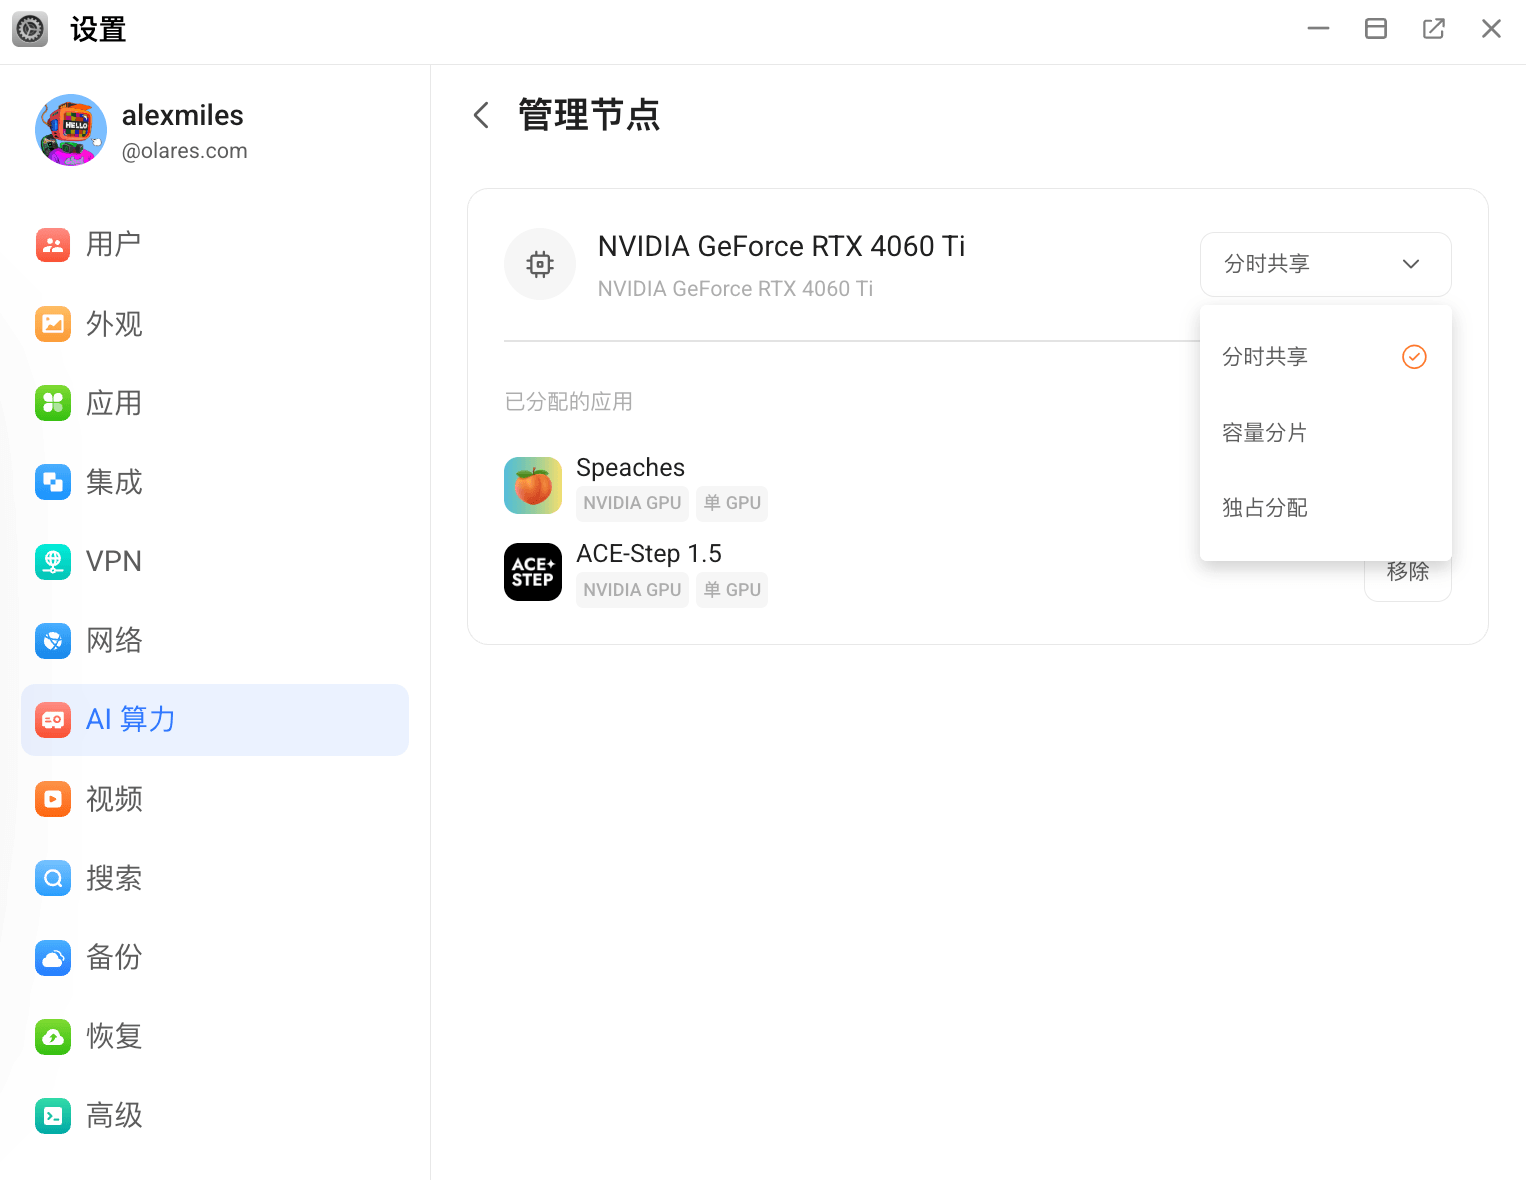Click NVIDIA GPU tag under ACE-Step 1.5
This screenshot has height=1180, width=1526.
[632, 590]
